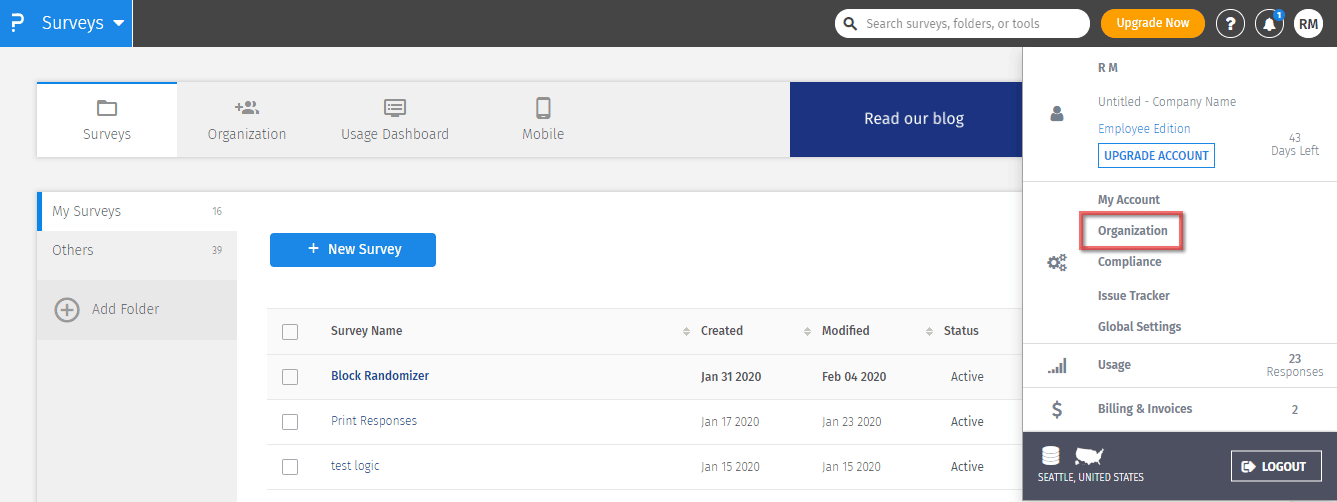The height and width of the screenshot is (502, 1337).
Task: Click the United States map icon
Action: [1088, 456]
